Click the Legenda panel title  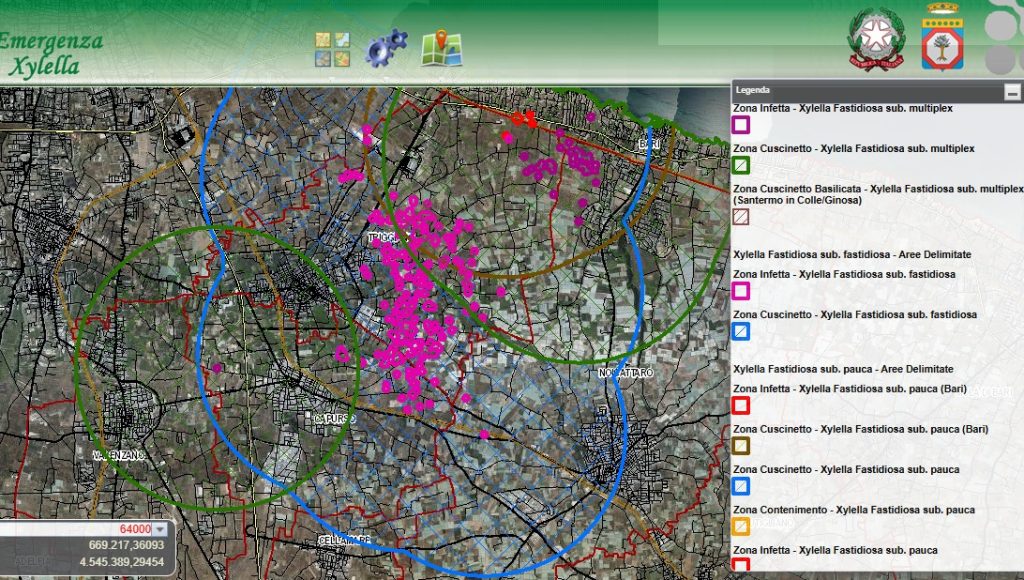coord(752,90)
